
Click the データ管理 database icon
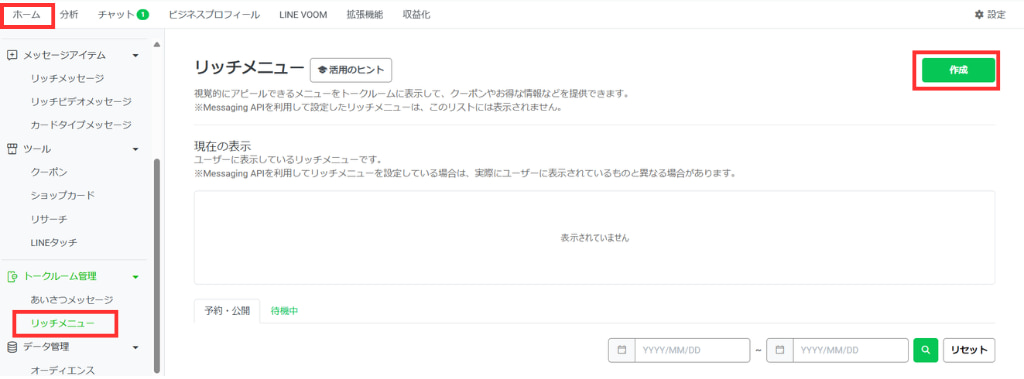point(12,347)
